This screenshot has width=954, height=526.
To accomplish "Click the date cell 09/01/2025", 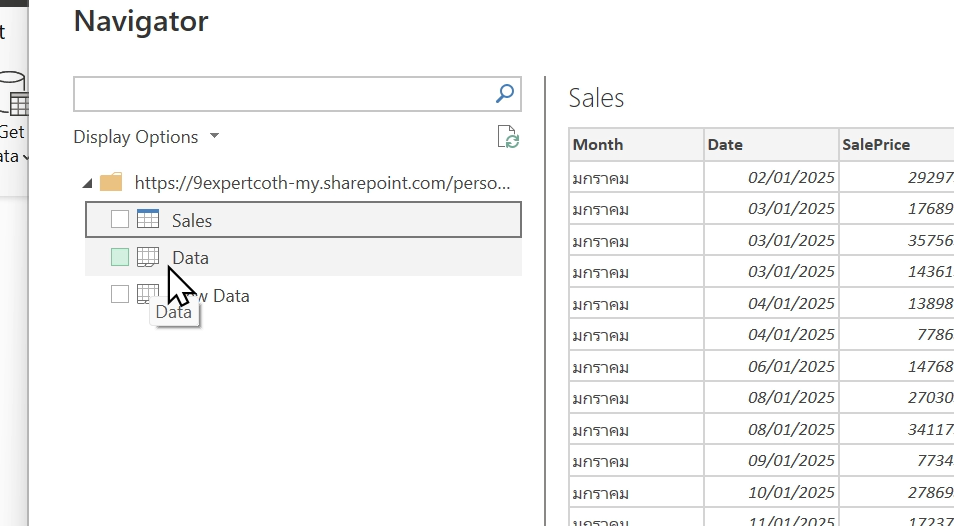I will coord(771,460).
